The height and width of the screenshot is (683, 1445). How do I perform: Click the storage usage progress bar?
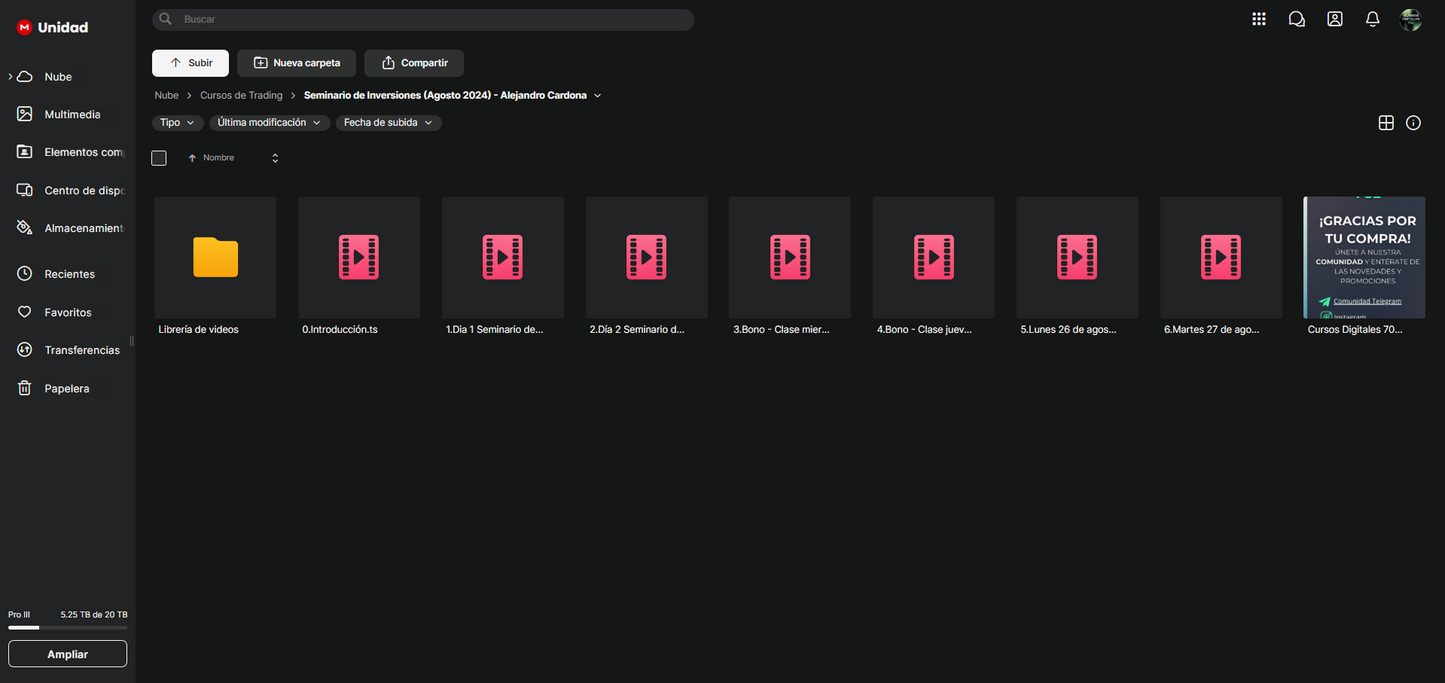pos(67,628)
